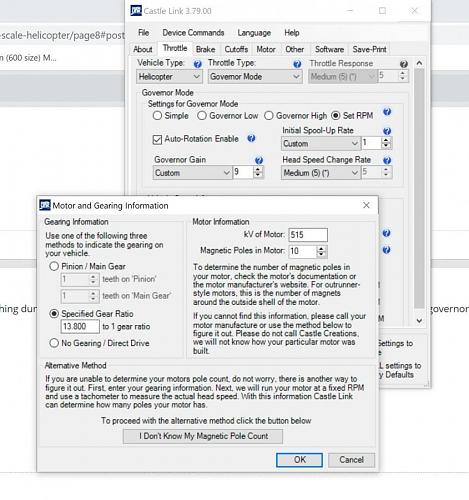Click I Don't Know My Magnetic Pole Count

(x=203, y=436)
